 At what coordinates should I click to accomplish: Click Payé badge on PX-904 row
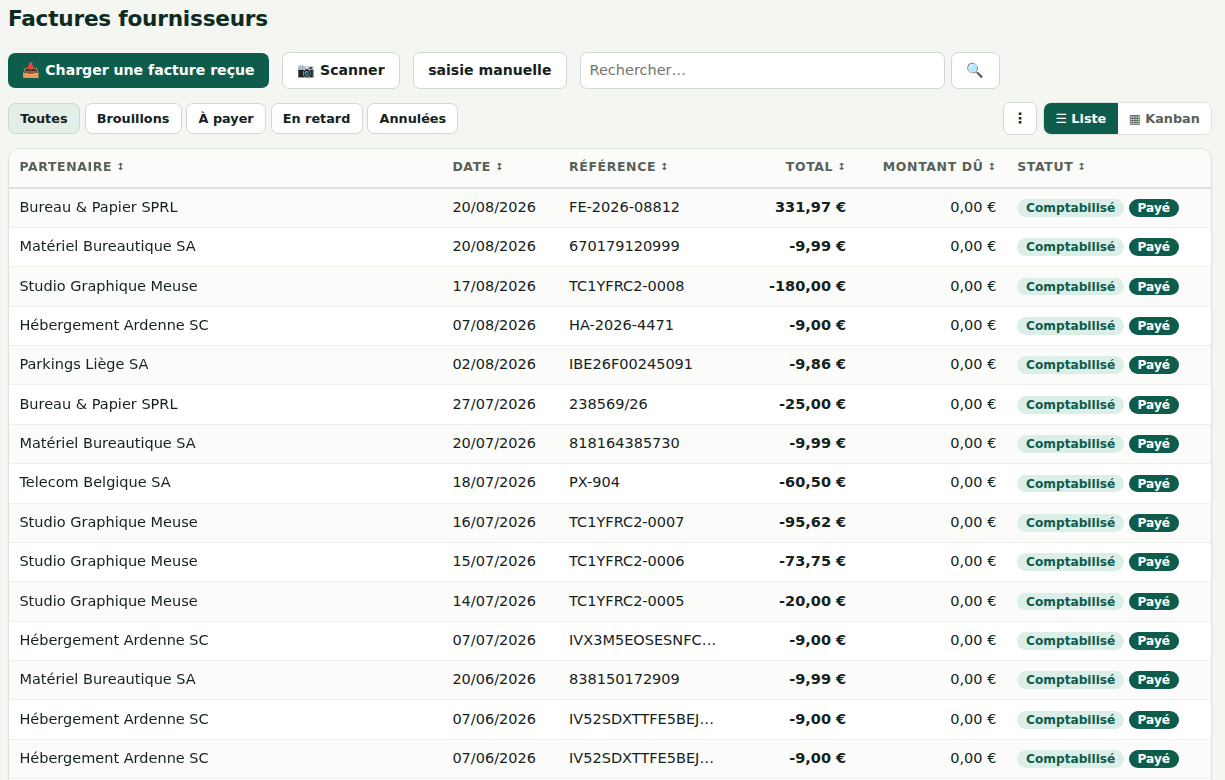click(1154, 483)
